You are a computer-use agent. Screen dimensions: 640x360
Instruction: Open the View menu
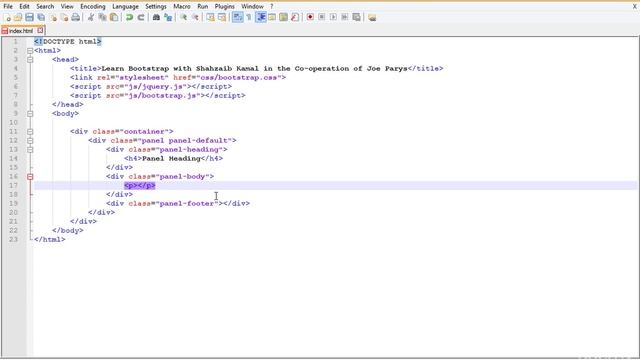[67, 7]
